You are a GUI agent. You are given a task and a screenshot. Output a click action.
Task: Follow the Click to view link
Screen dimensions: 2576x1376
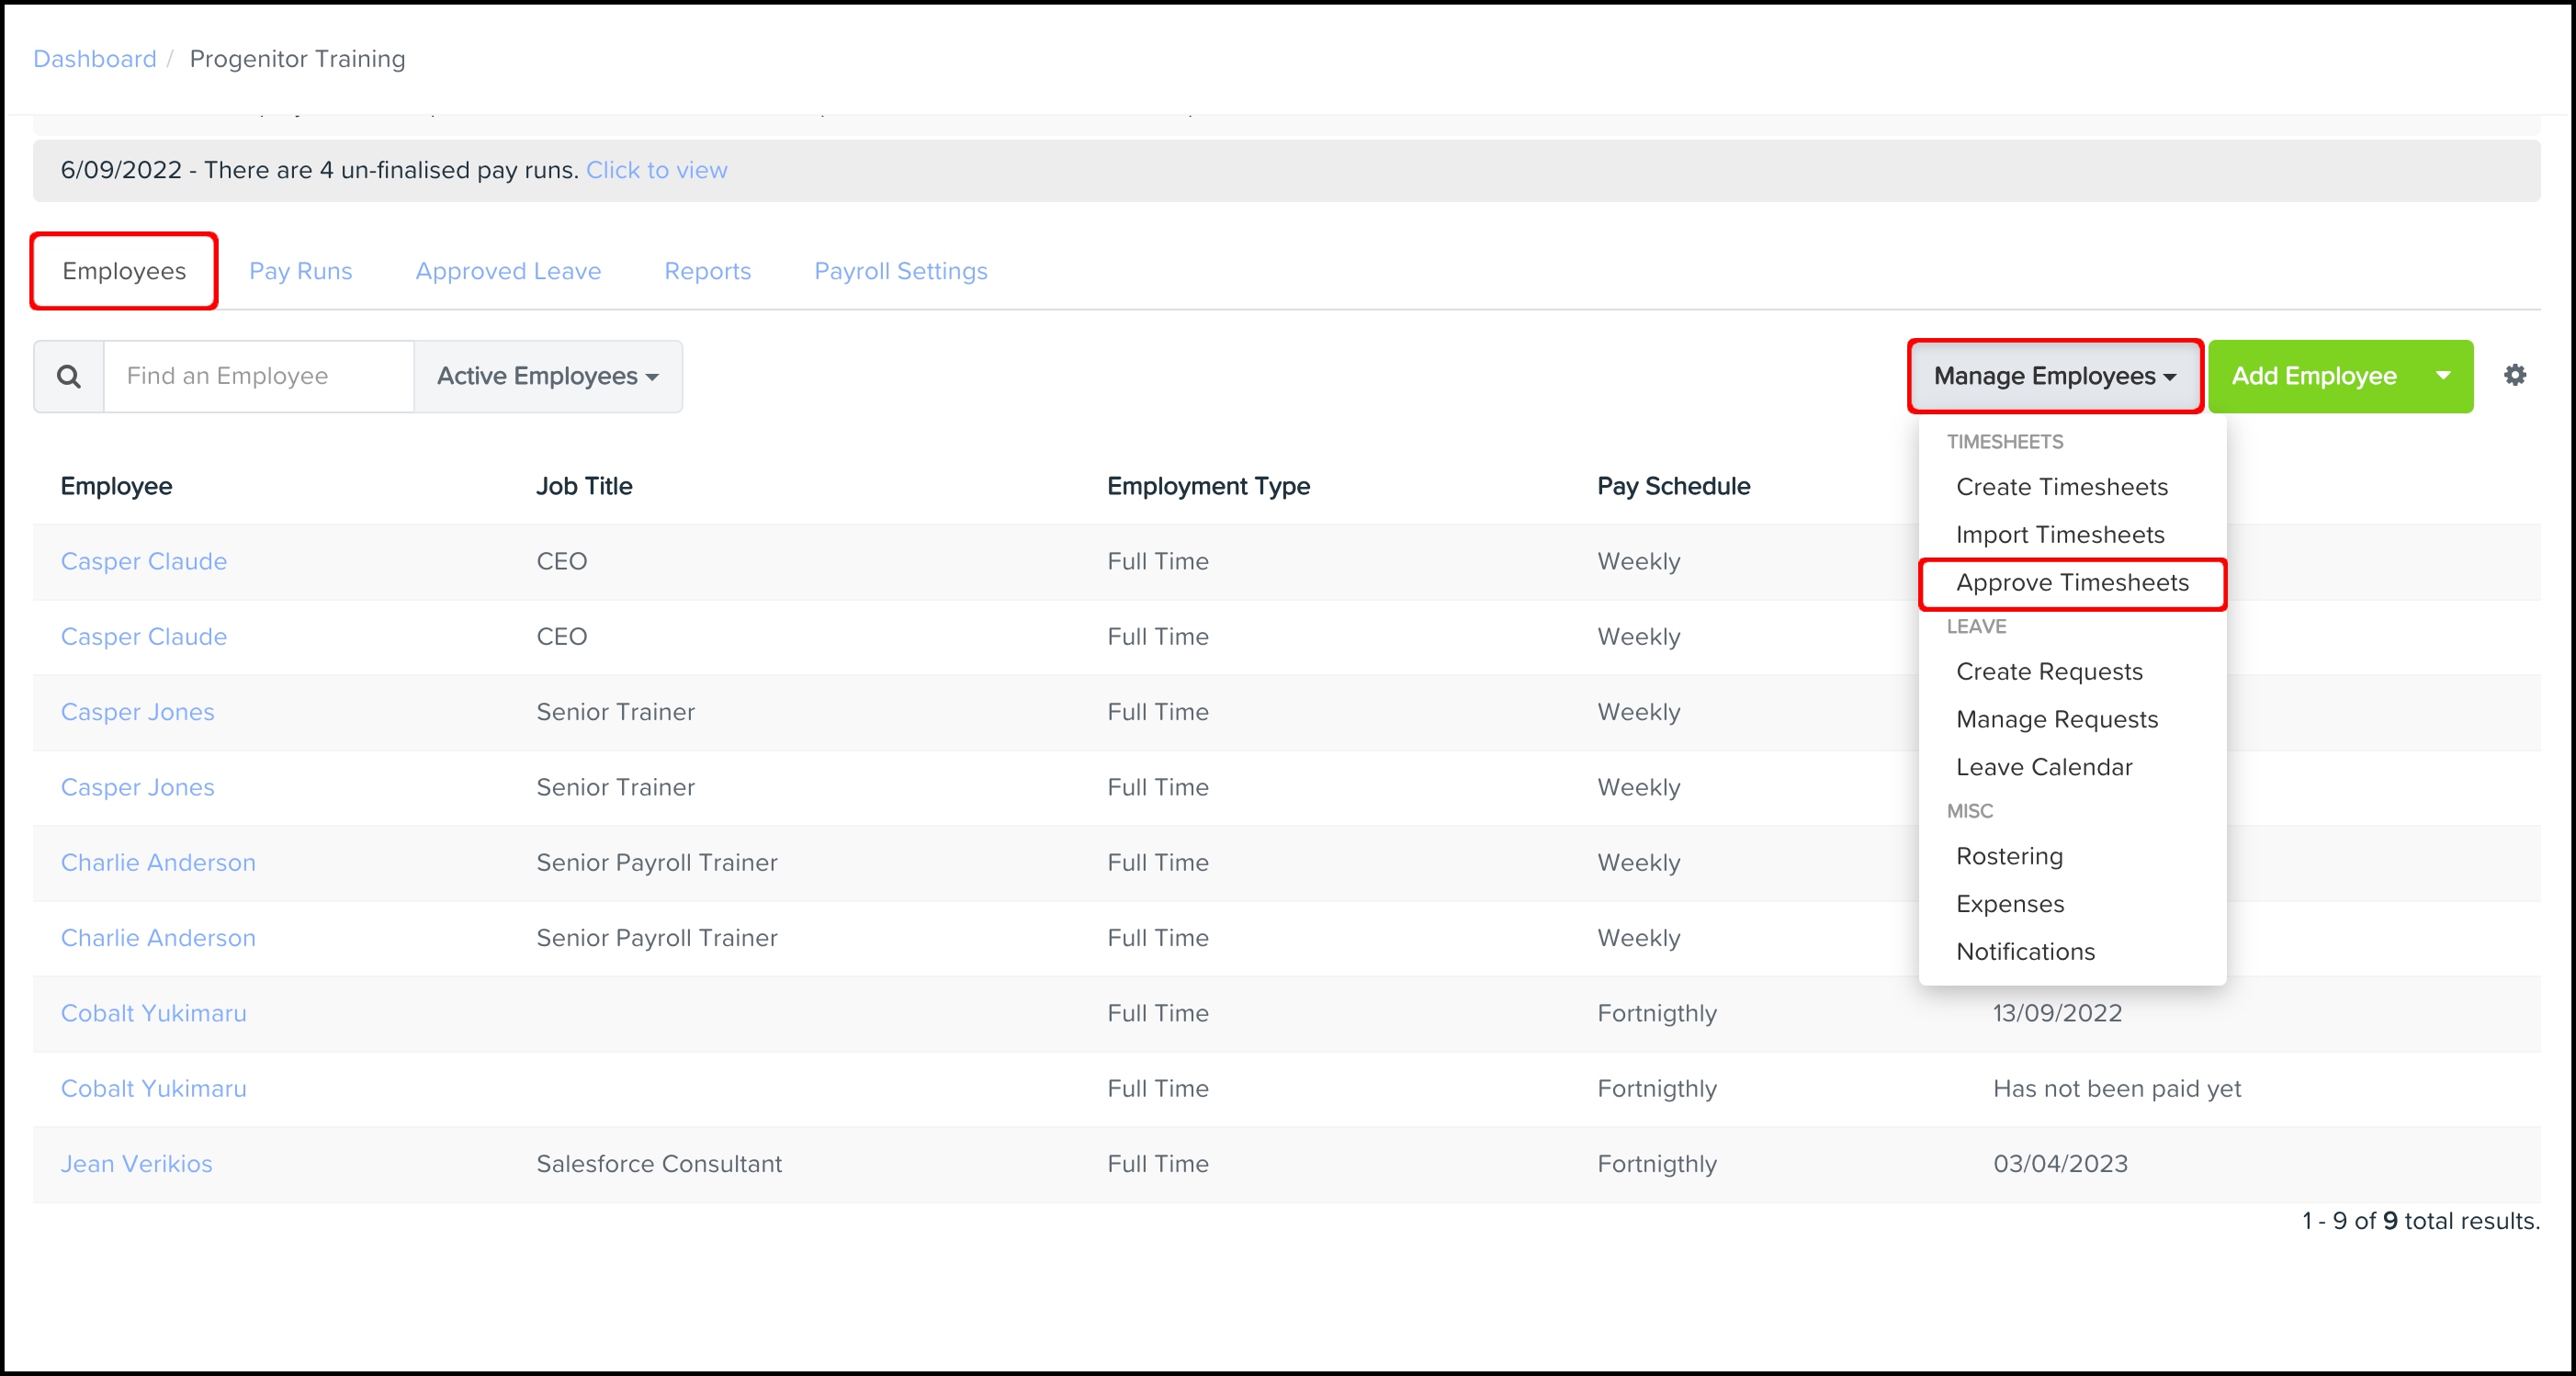(x=656, y=170)
